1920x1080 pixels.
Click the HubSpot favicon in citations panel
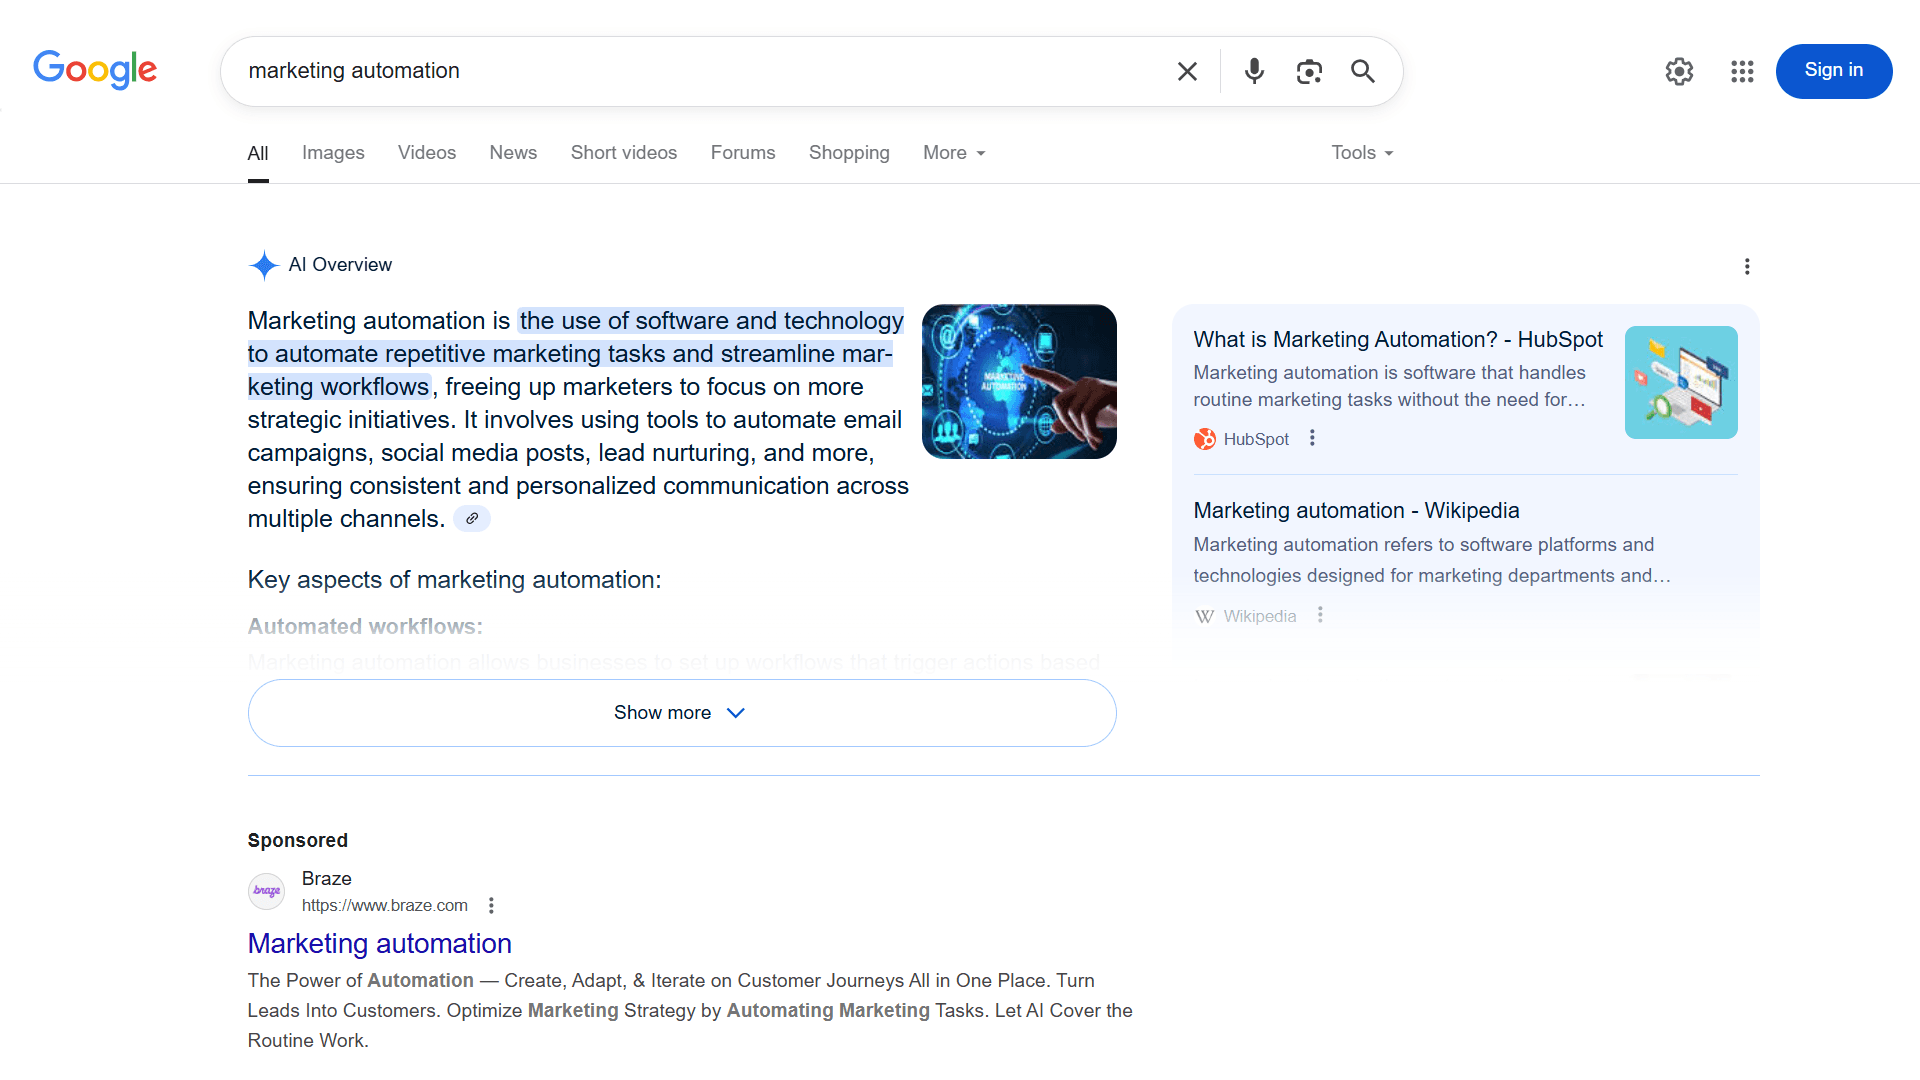click(x=1204, y=438)
